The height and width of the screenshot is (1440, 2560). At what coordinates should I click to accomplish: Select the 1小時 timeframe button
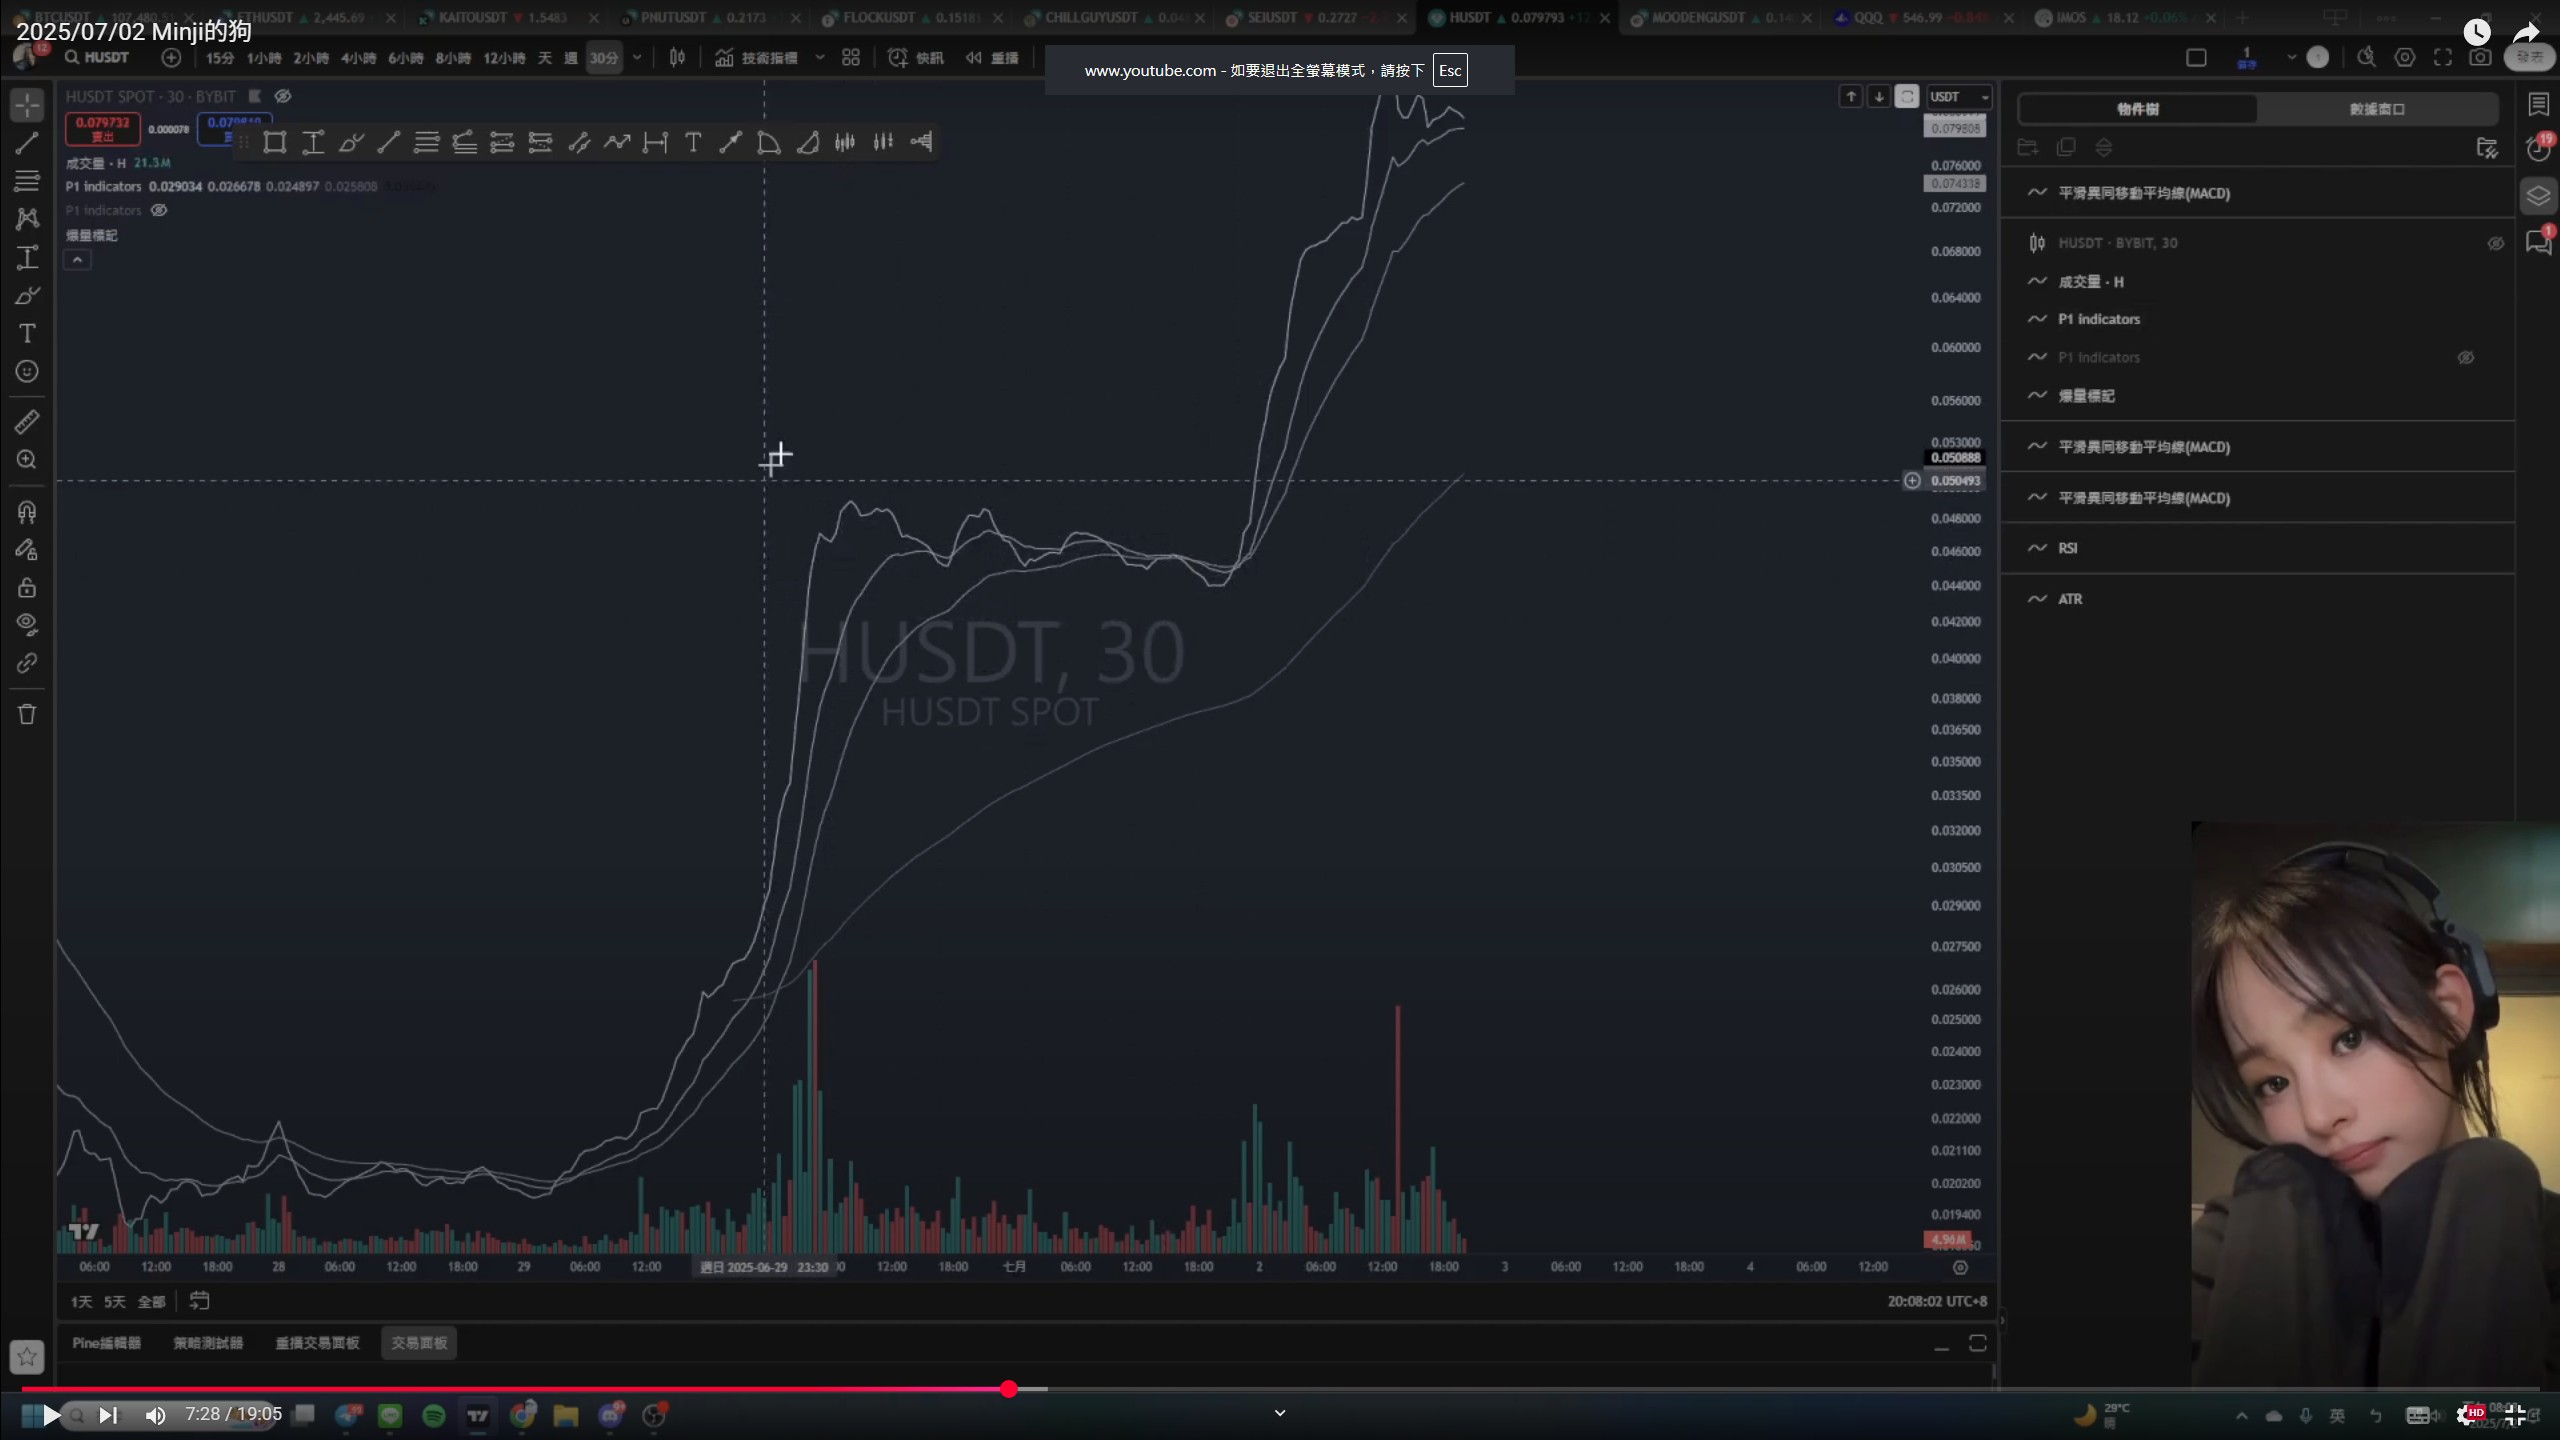pyautogui.click(x=264, y=58)
